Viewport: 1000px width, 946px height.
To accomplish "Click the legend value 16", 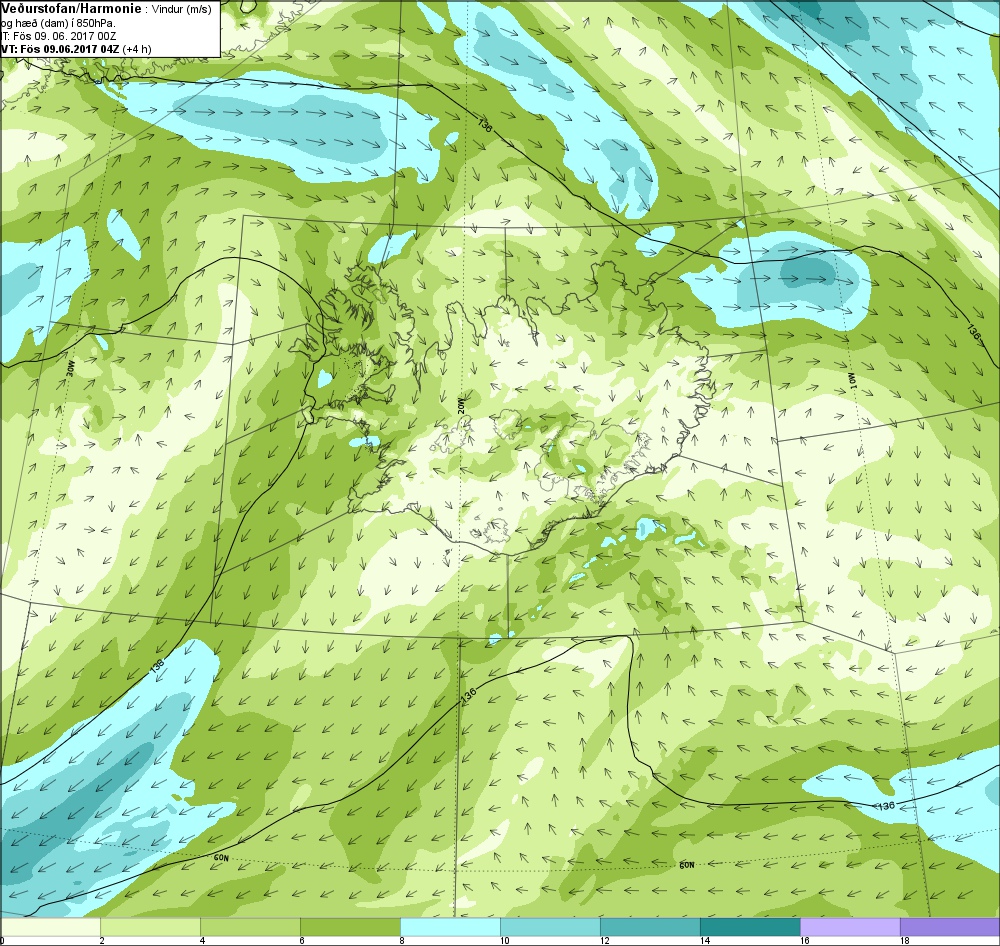I will [x=804, y=940].
